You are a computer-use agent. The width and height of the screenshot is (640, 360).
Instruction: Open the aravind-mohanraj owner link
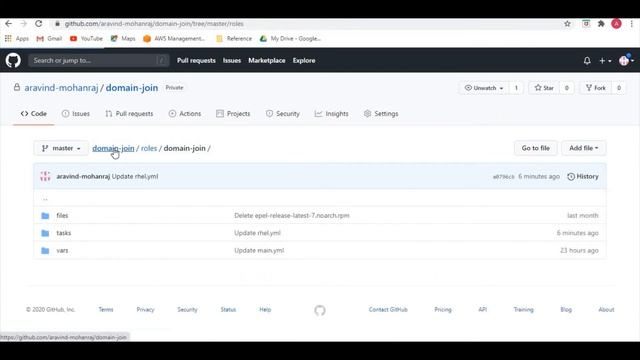pos(61,88)
